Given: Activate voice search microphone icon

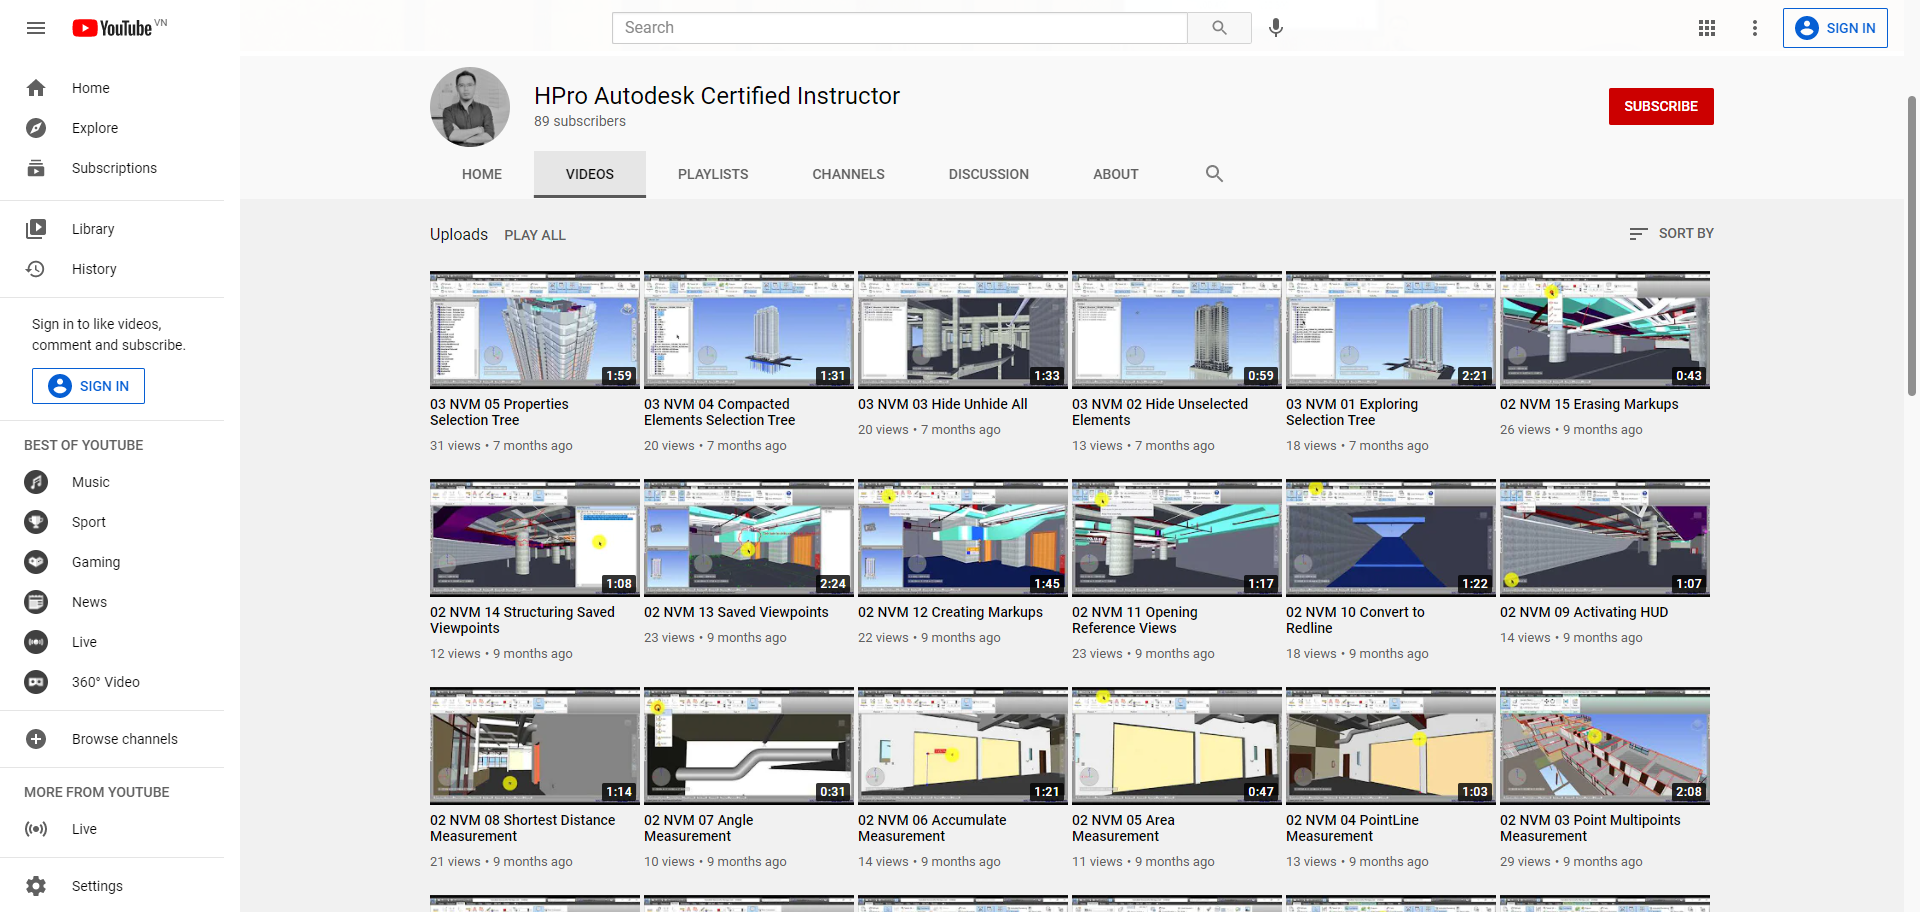Looking at the screenshot, I should (x=1275, y=28).
